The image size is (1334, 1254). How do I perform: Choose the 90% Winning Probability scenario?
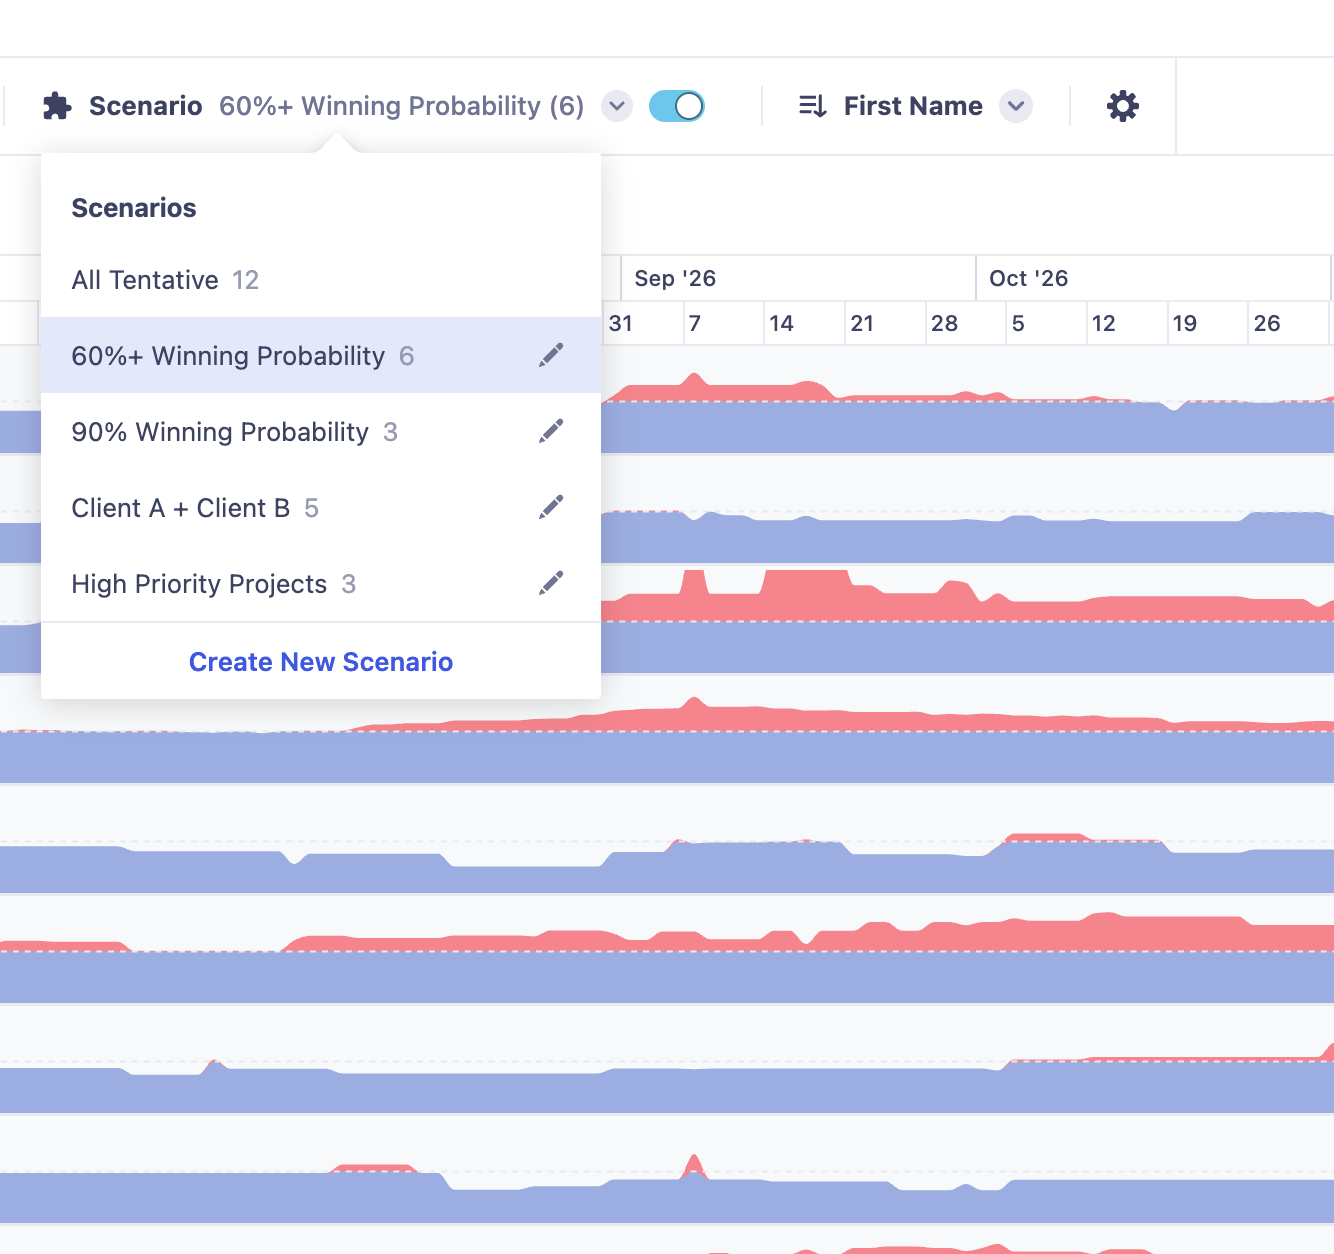point(321,432)
